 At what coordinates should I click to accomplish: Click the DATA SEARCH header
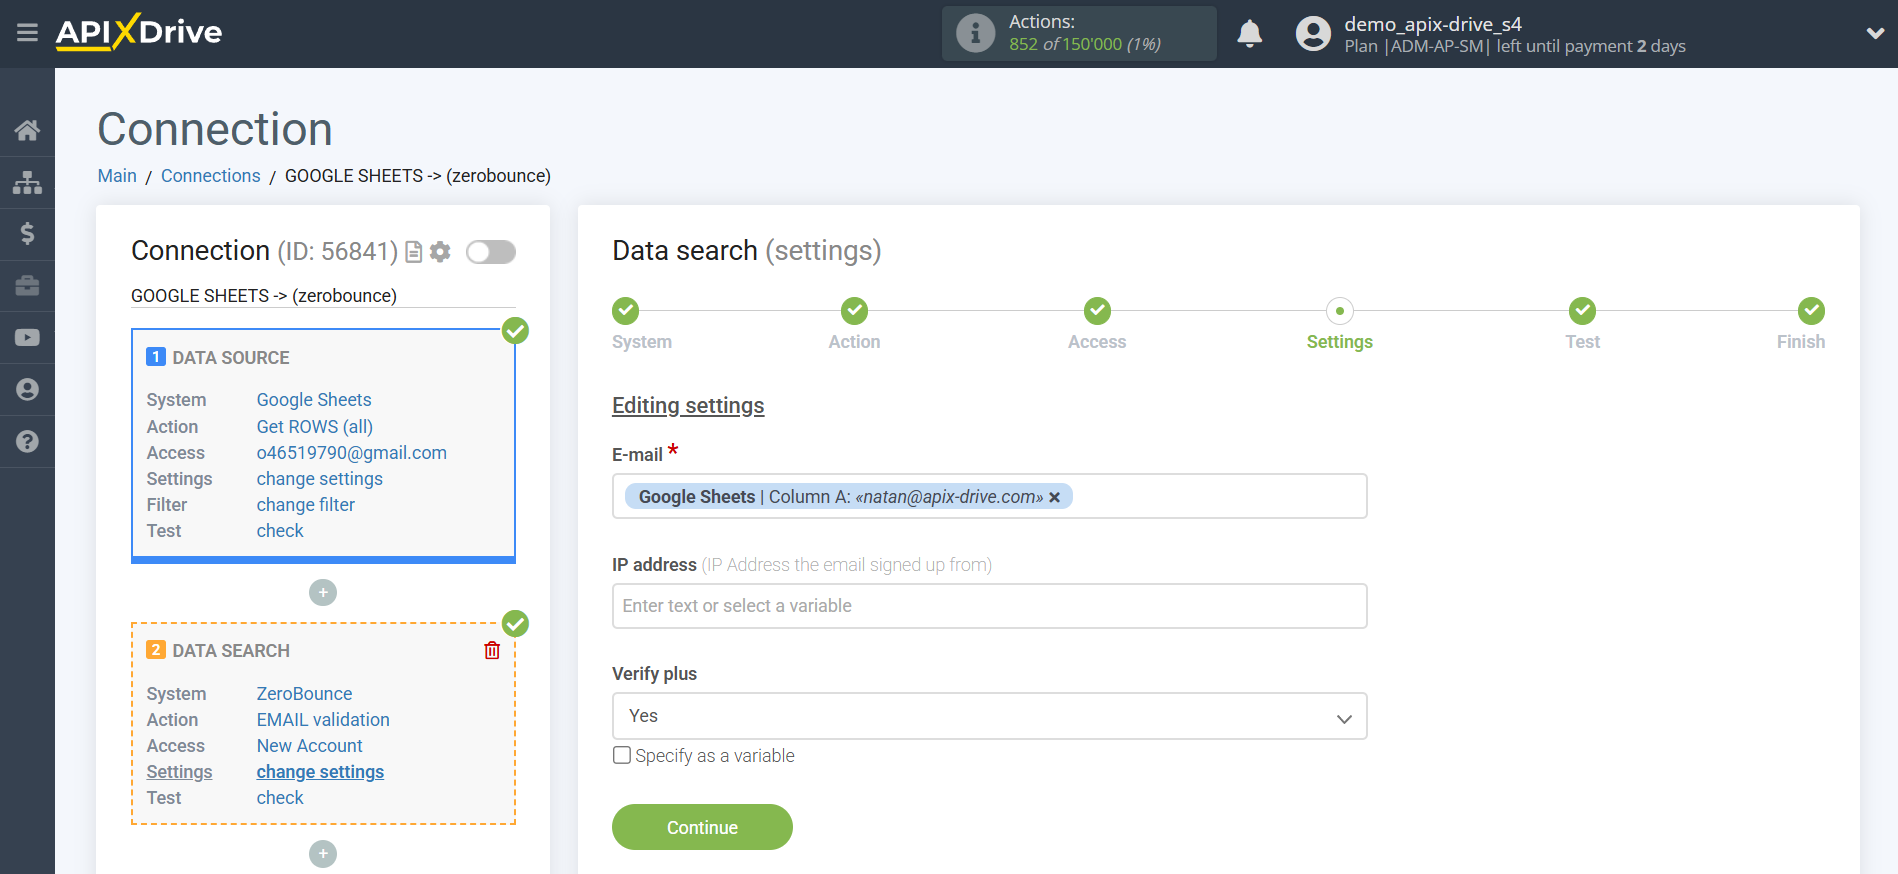click(x=231, y=651)
